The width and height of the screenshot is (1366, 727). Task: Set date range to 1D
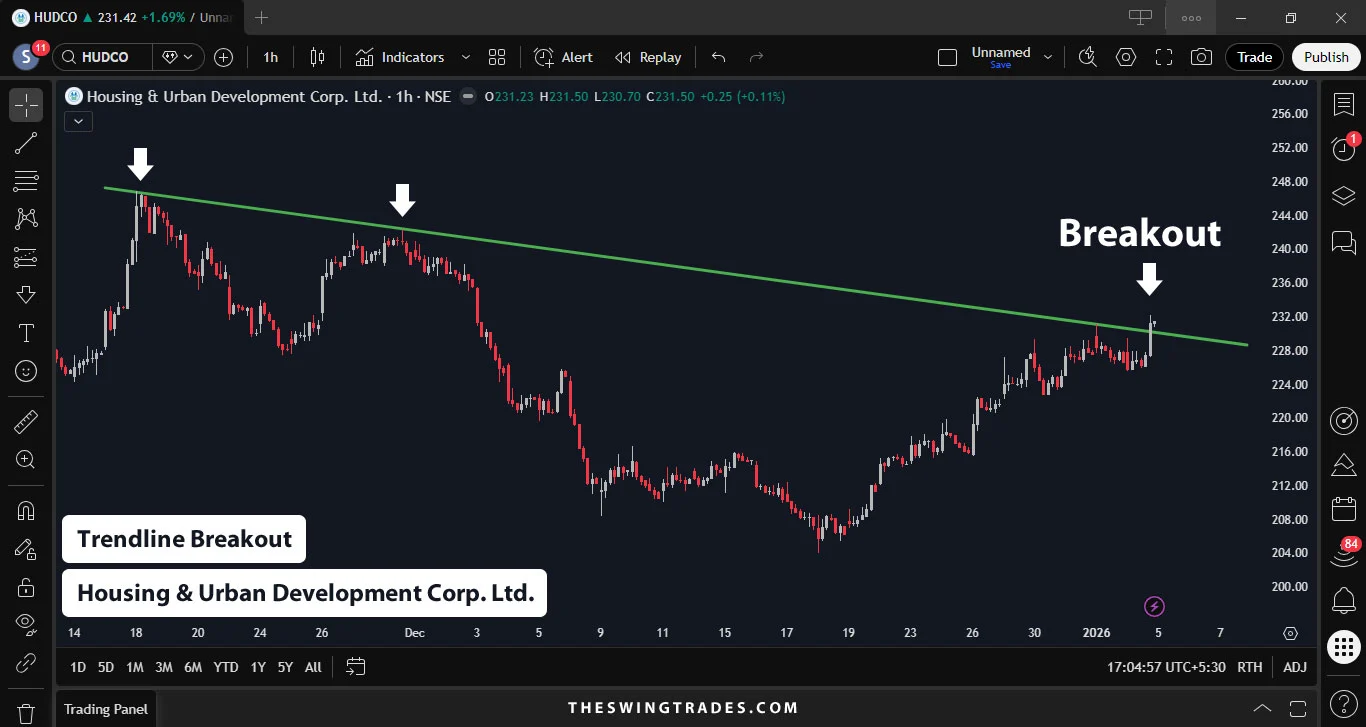click(x=77, y=667)
